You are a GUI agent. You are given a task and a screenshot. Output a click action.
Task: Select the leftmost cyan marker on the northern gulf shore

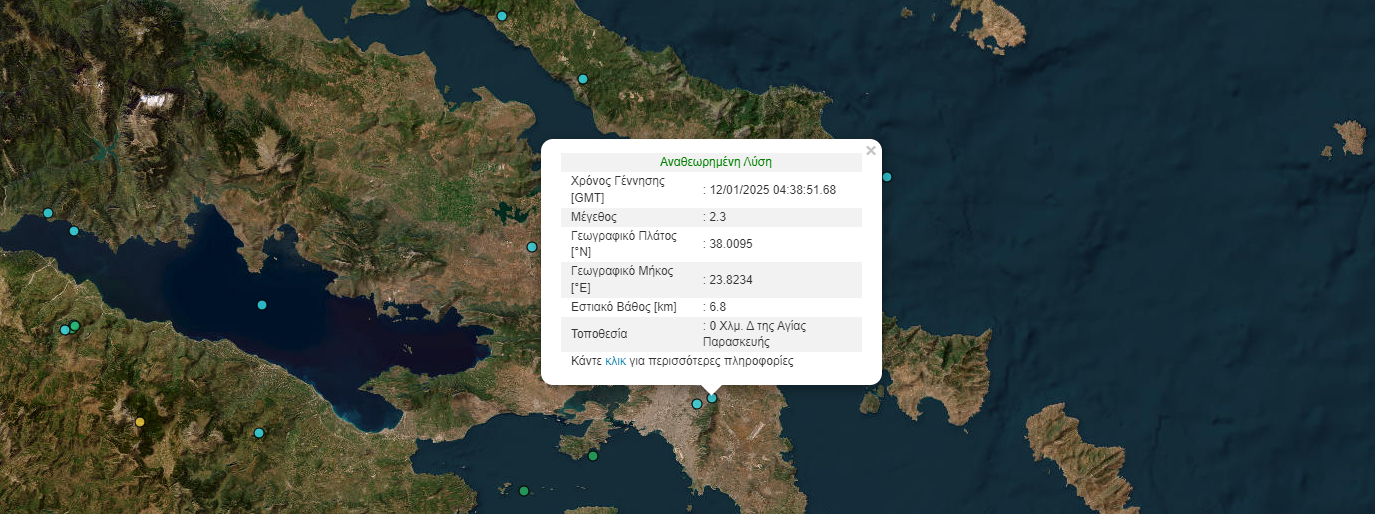point(48,213)
